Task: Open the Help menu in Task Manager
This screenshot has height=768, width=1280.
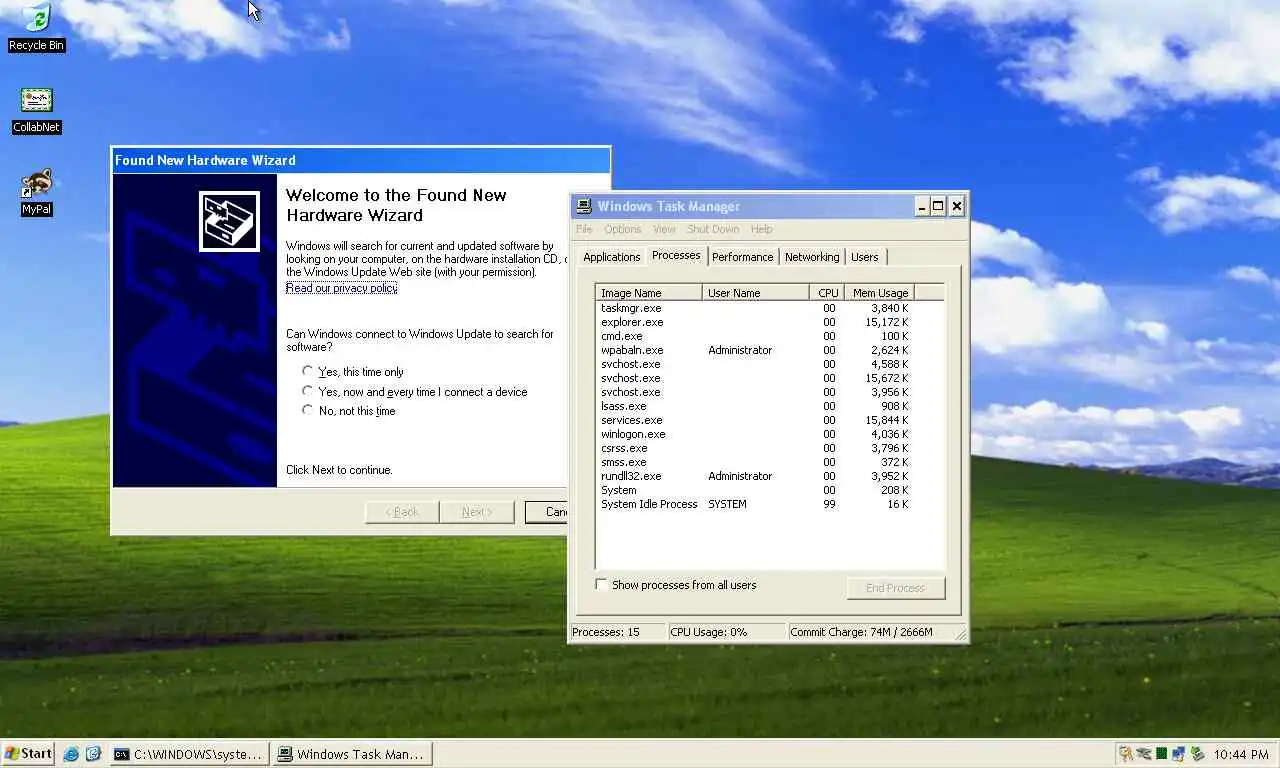Action: point(761,229)
